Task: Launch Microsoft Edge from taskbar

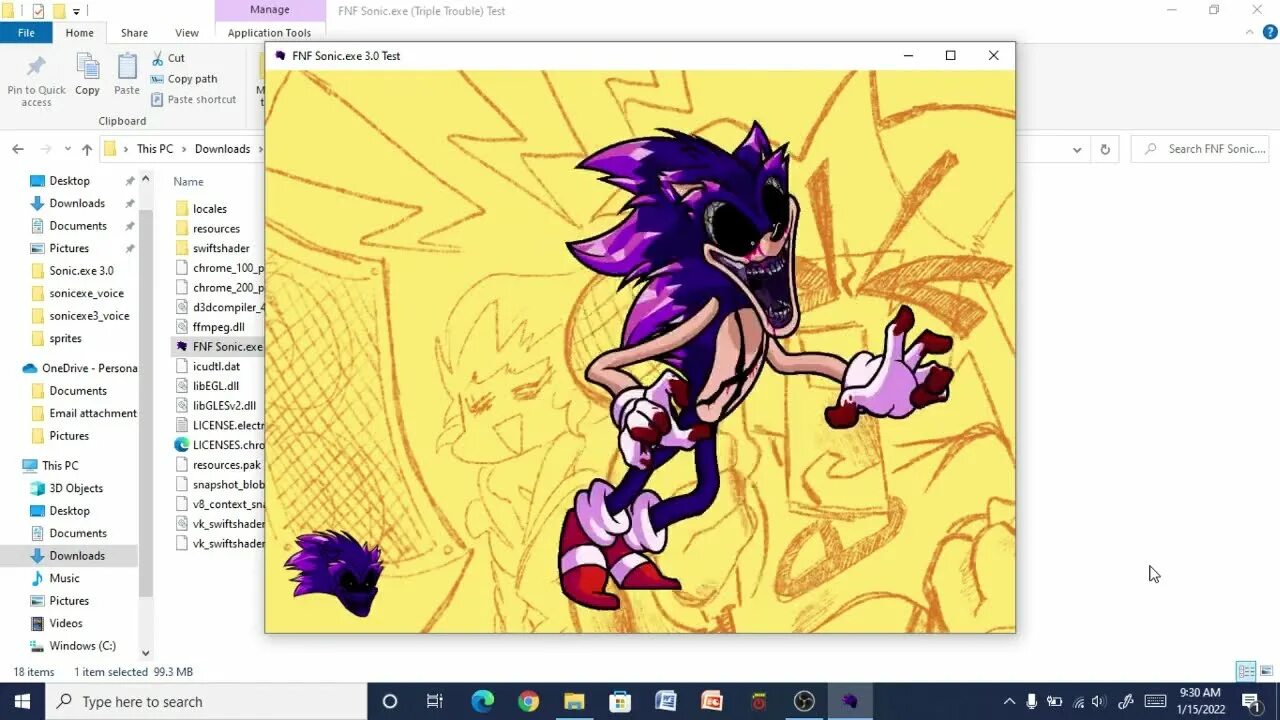Action: pyautogui.click(x=482, y=701)
